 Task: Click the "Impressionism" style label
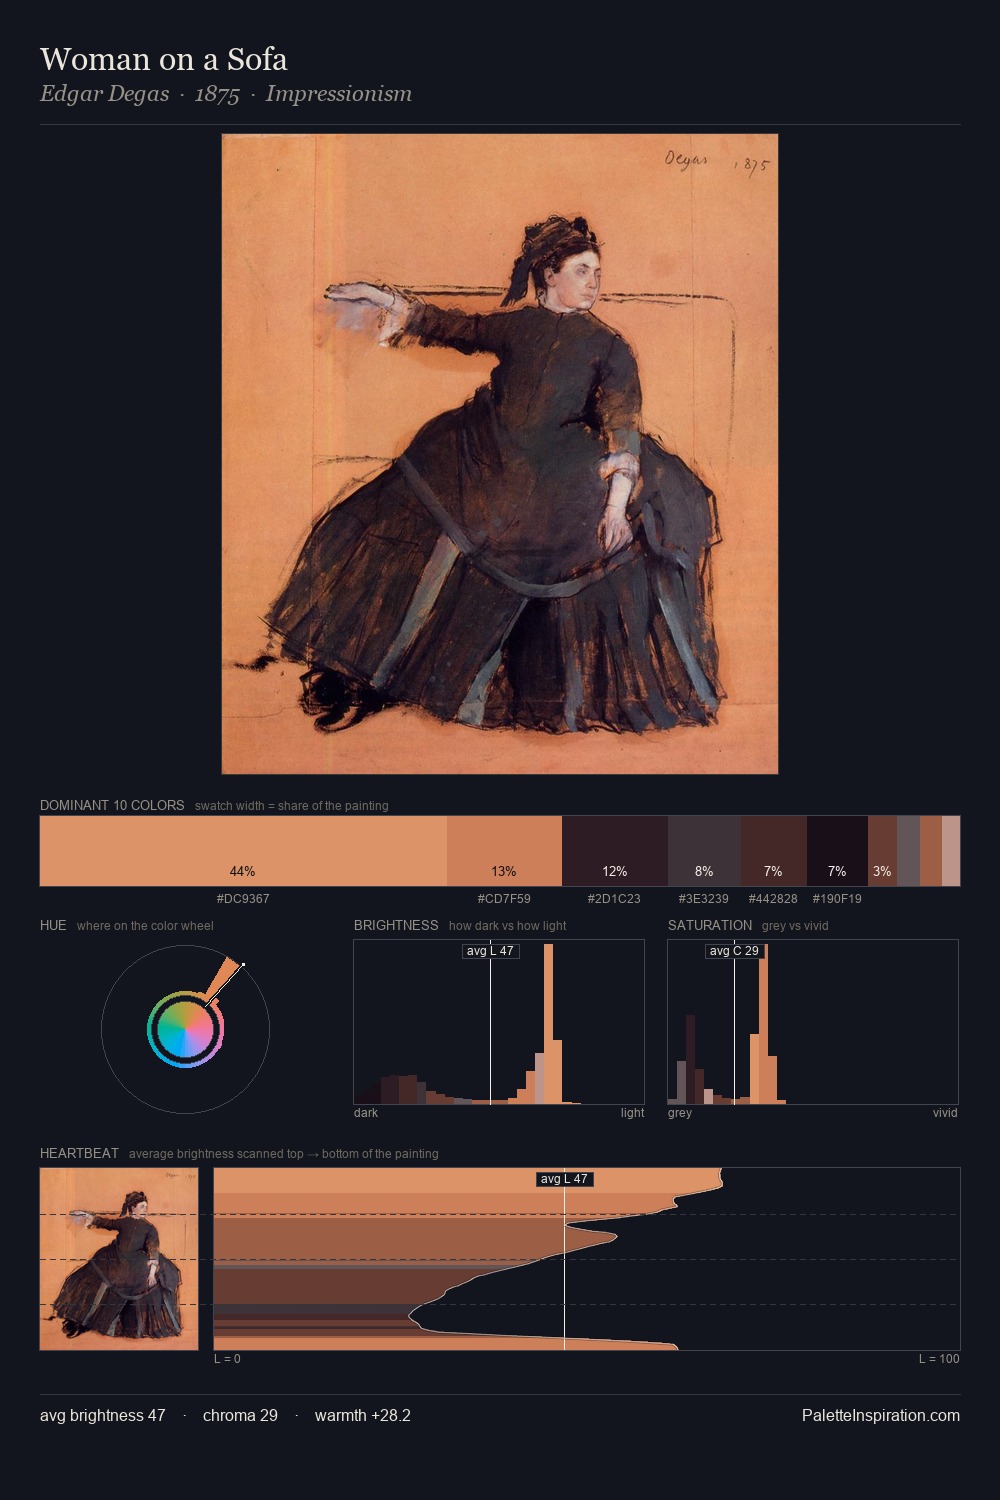339,94
